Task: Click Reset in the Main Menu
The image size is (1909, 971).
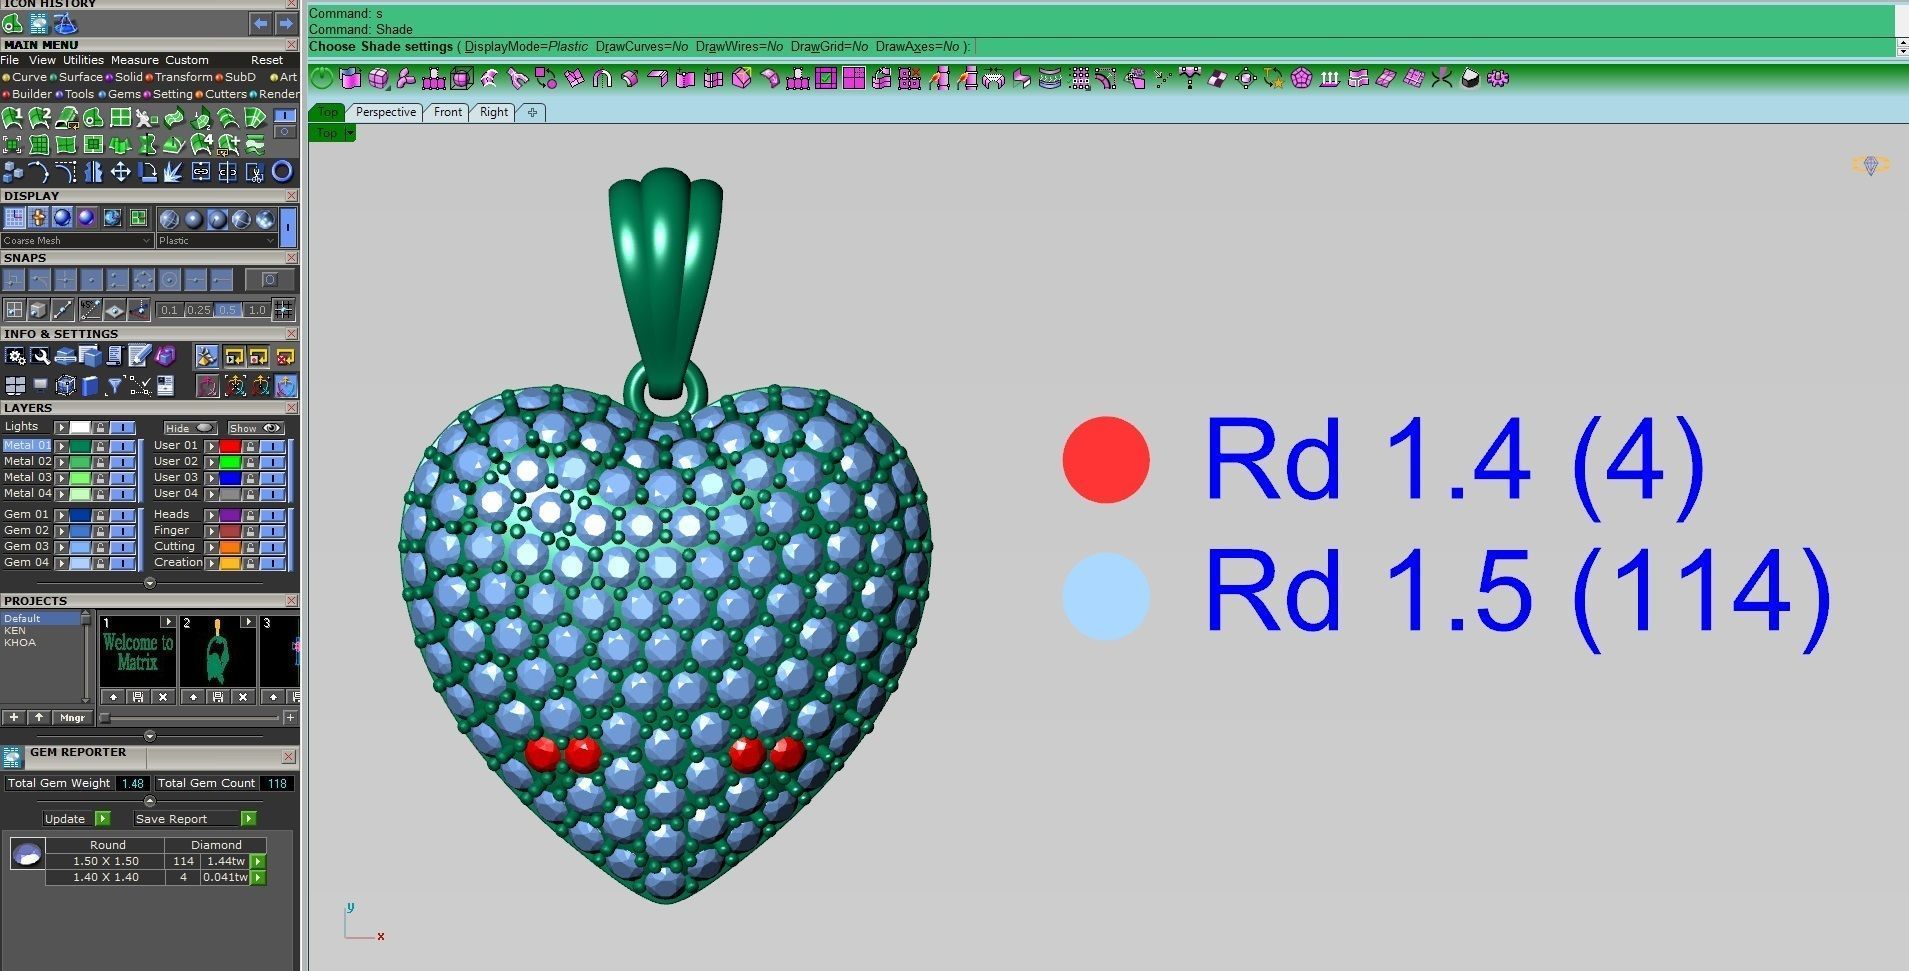Action: [x=267, y=60]
